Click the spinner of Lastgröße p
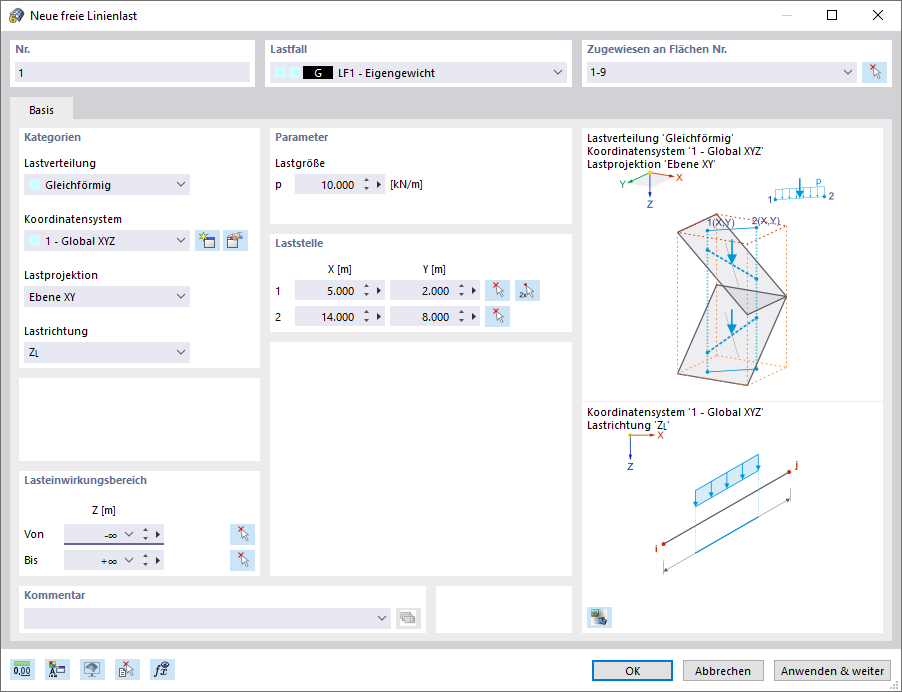This screenshot has height=692, width=902. click(x=366, y=185)
